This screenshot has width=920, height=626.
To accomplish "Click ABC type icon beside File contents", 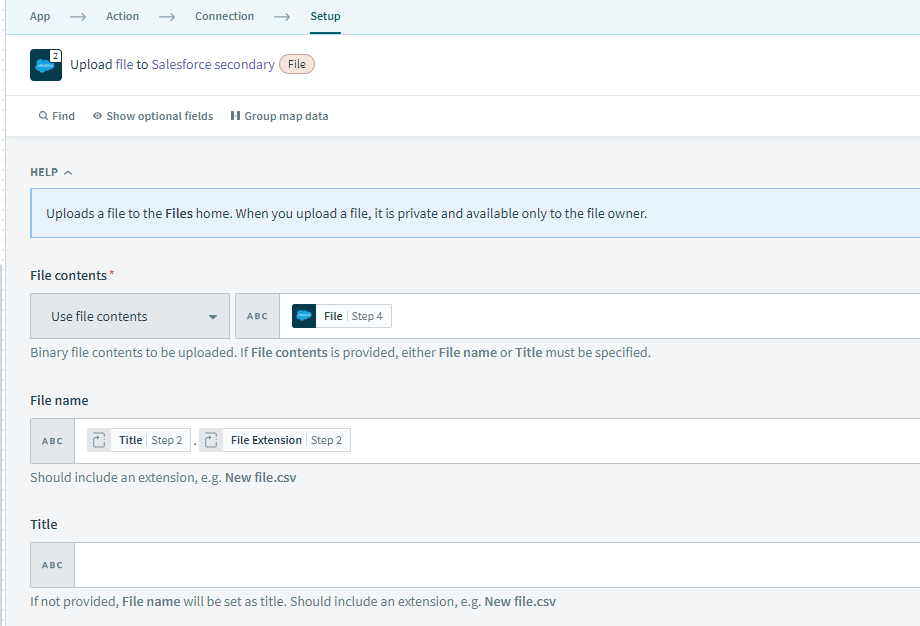I will 257,316.
